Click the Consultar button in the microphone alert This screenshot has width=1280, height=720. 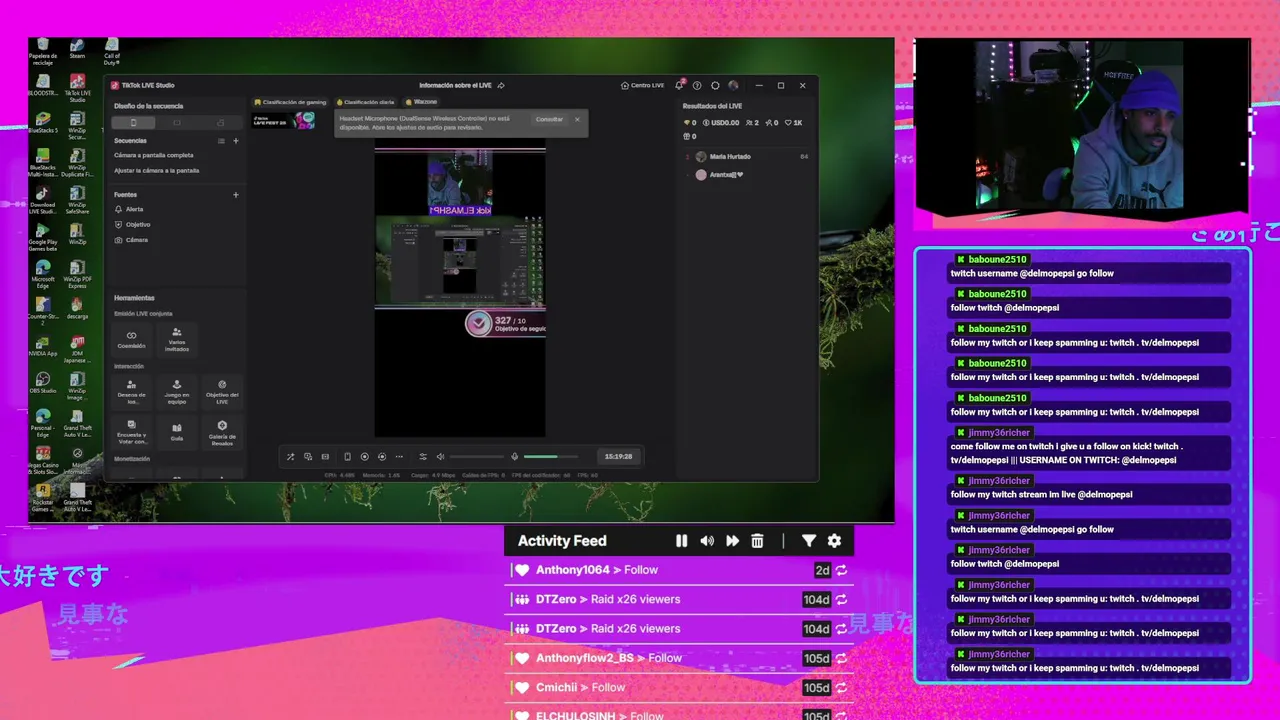click(549, 119)
